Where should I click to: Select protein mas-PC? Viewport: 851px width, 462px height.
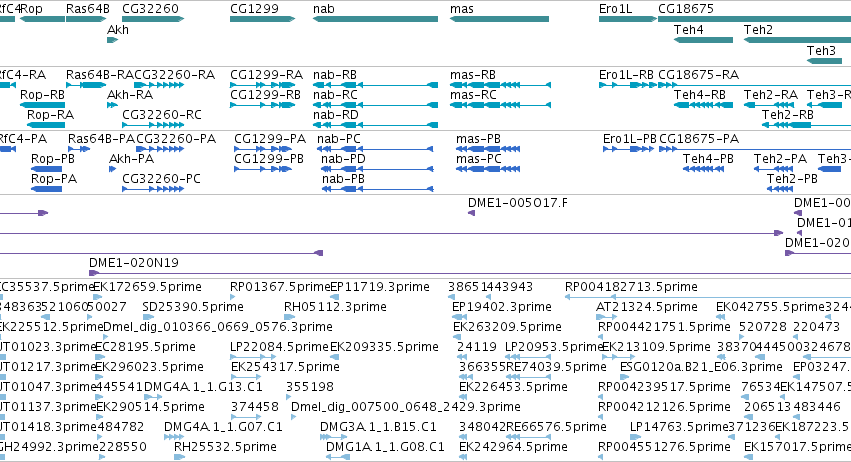point(488,169)
